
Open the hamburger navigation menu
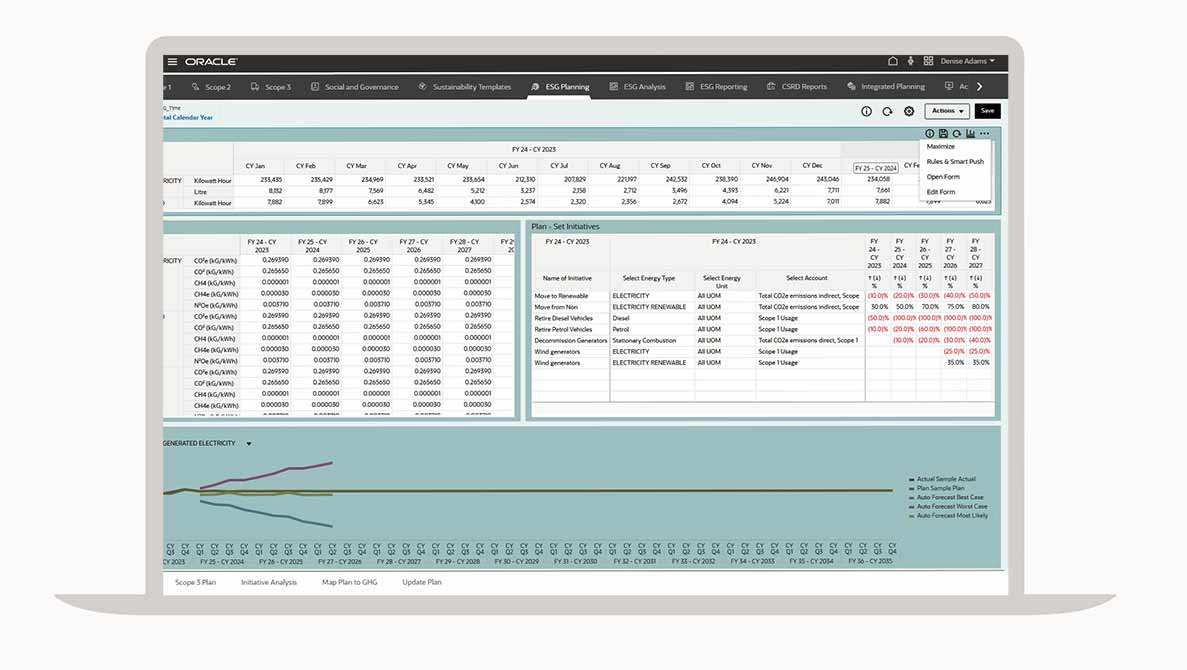173,62
